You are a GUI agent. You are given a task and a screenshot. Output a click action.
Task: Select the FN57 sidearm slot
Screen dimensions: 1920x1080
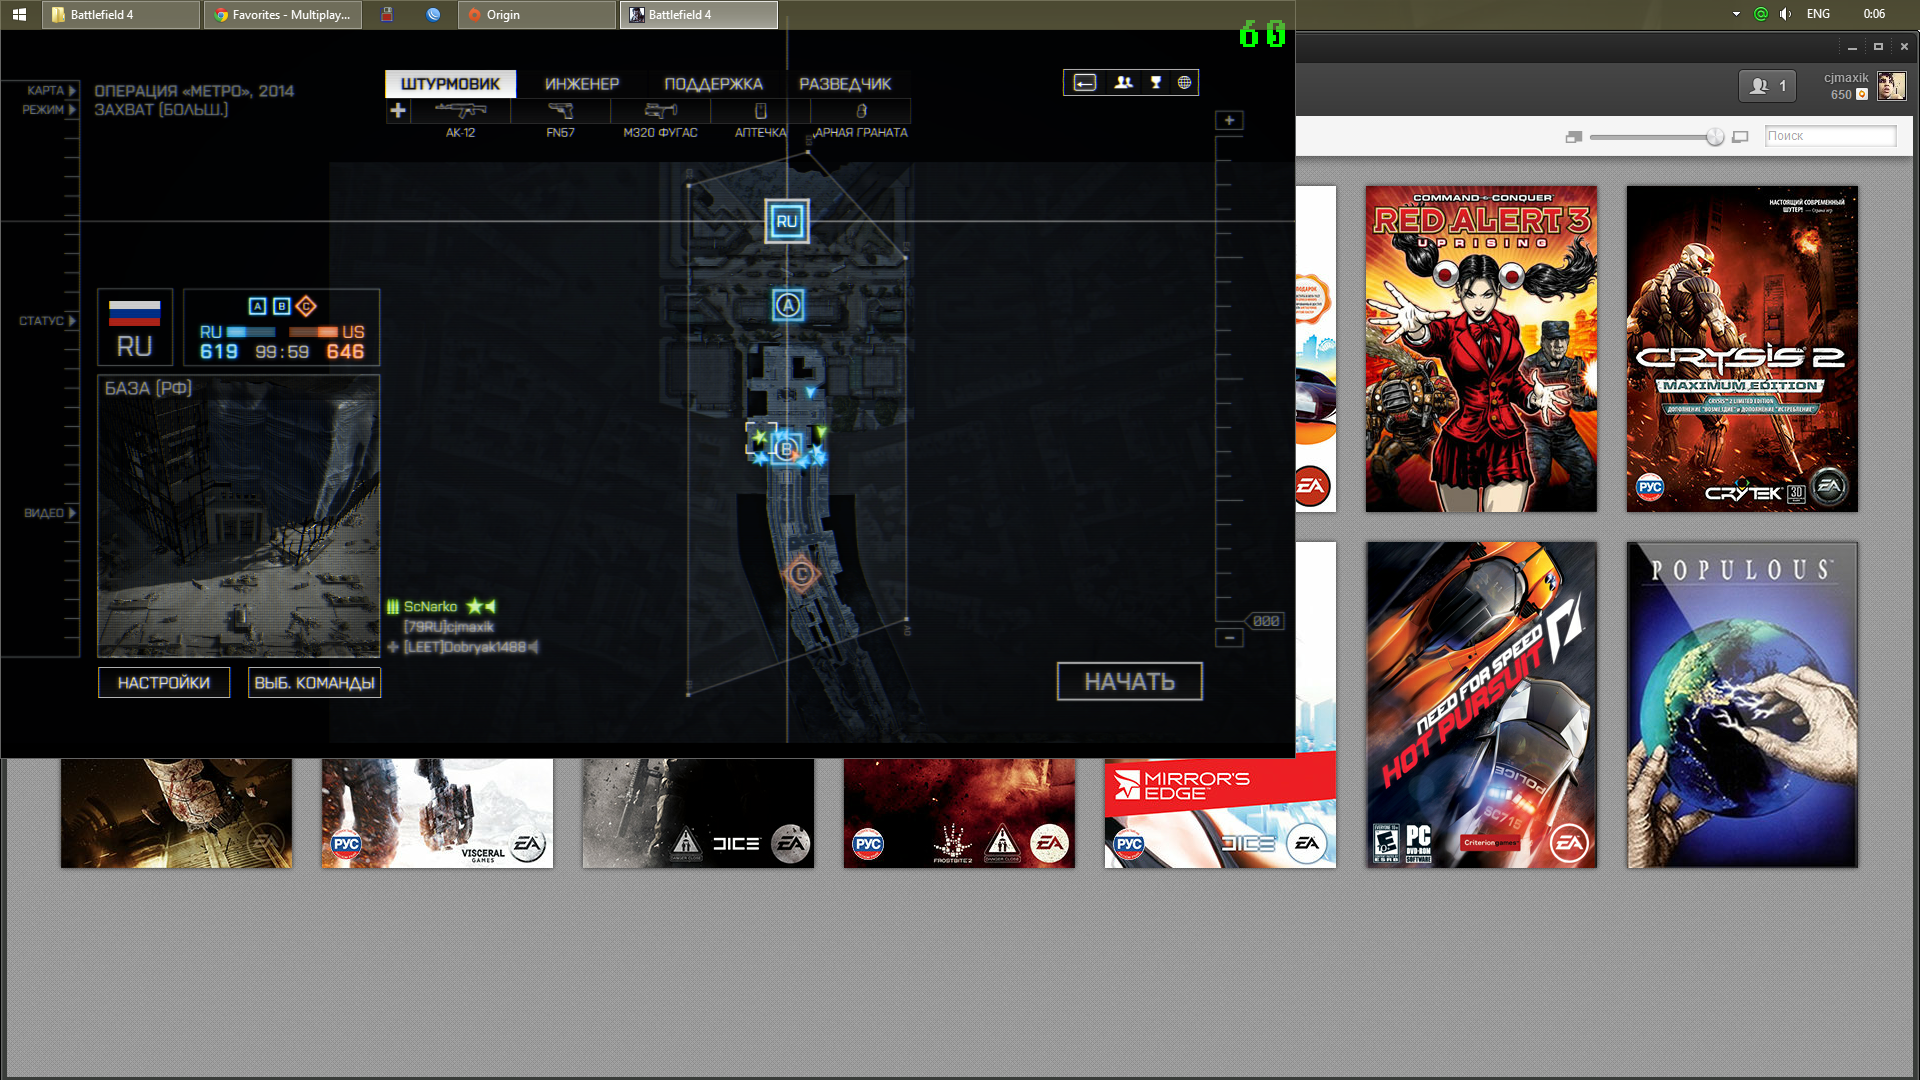pos(560,119)
